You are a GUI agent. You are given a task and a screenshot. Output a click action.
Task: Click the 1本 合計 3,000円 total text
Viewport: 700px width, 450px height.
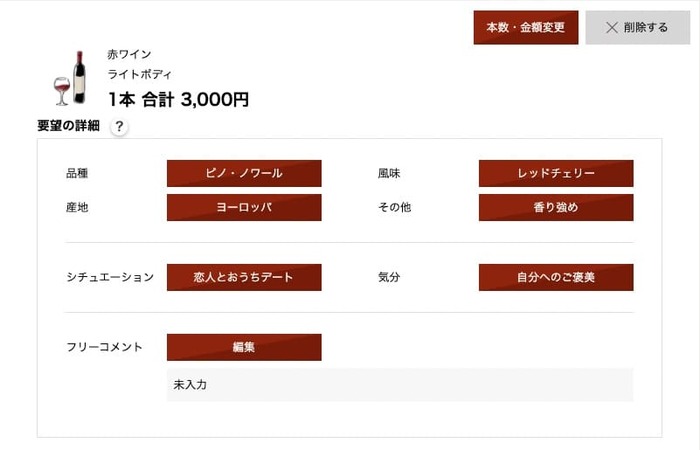(x=179, y=99)
